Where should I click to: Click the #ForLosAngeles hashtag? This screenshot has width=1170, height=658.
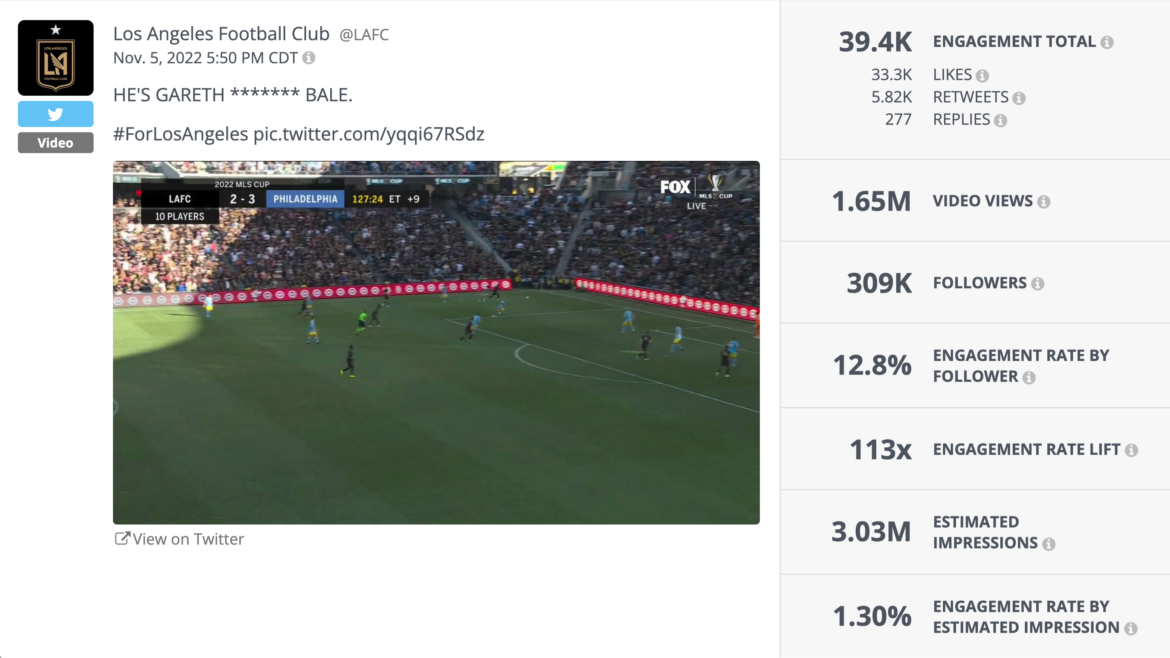180,134
